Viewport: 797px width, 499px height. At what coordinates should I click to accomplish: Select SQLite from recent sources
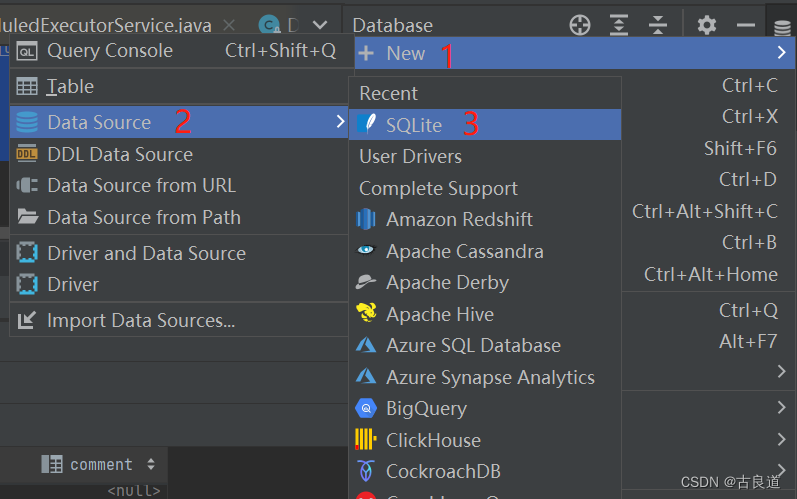485,124
